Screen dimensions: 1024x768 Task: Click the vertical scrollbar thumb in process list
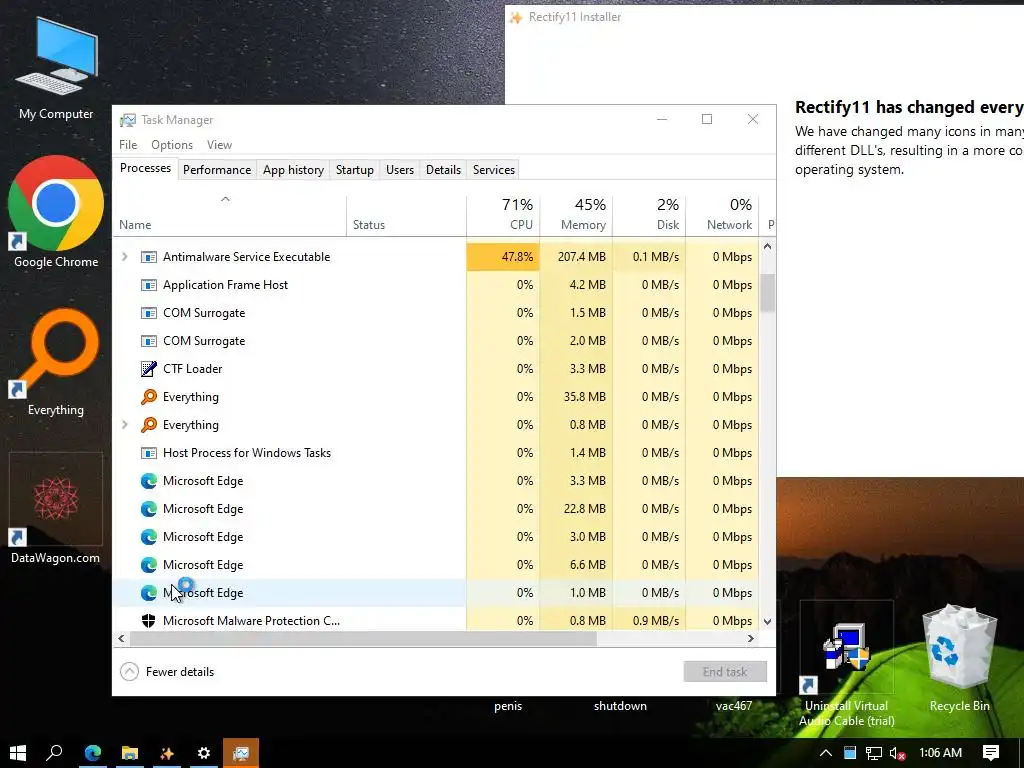tap(767, 293)
